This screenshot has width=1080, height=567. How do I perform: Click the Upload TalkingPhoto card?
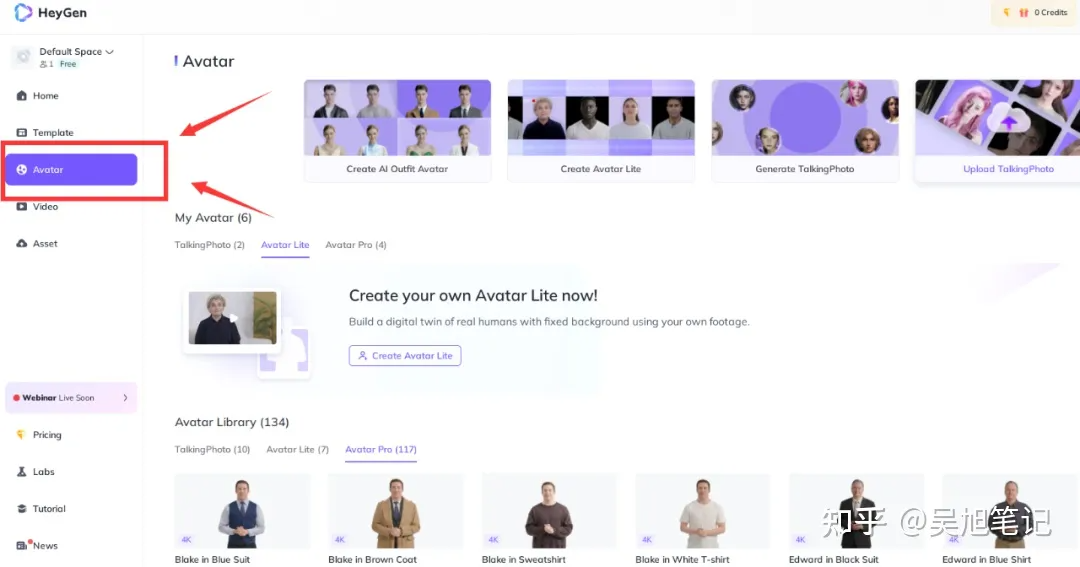(x=997, y=130)
